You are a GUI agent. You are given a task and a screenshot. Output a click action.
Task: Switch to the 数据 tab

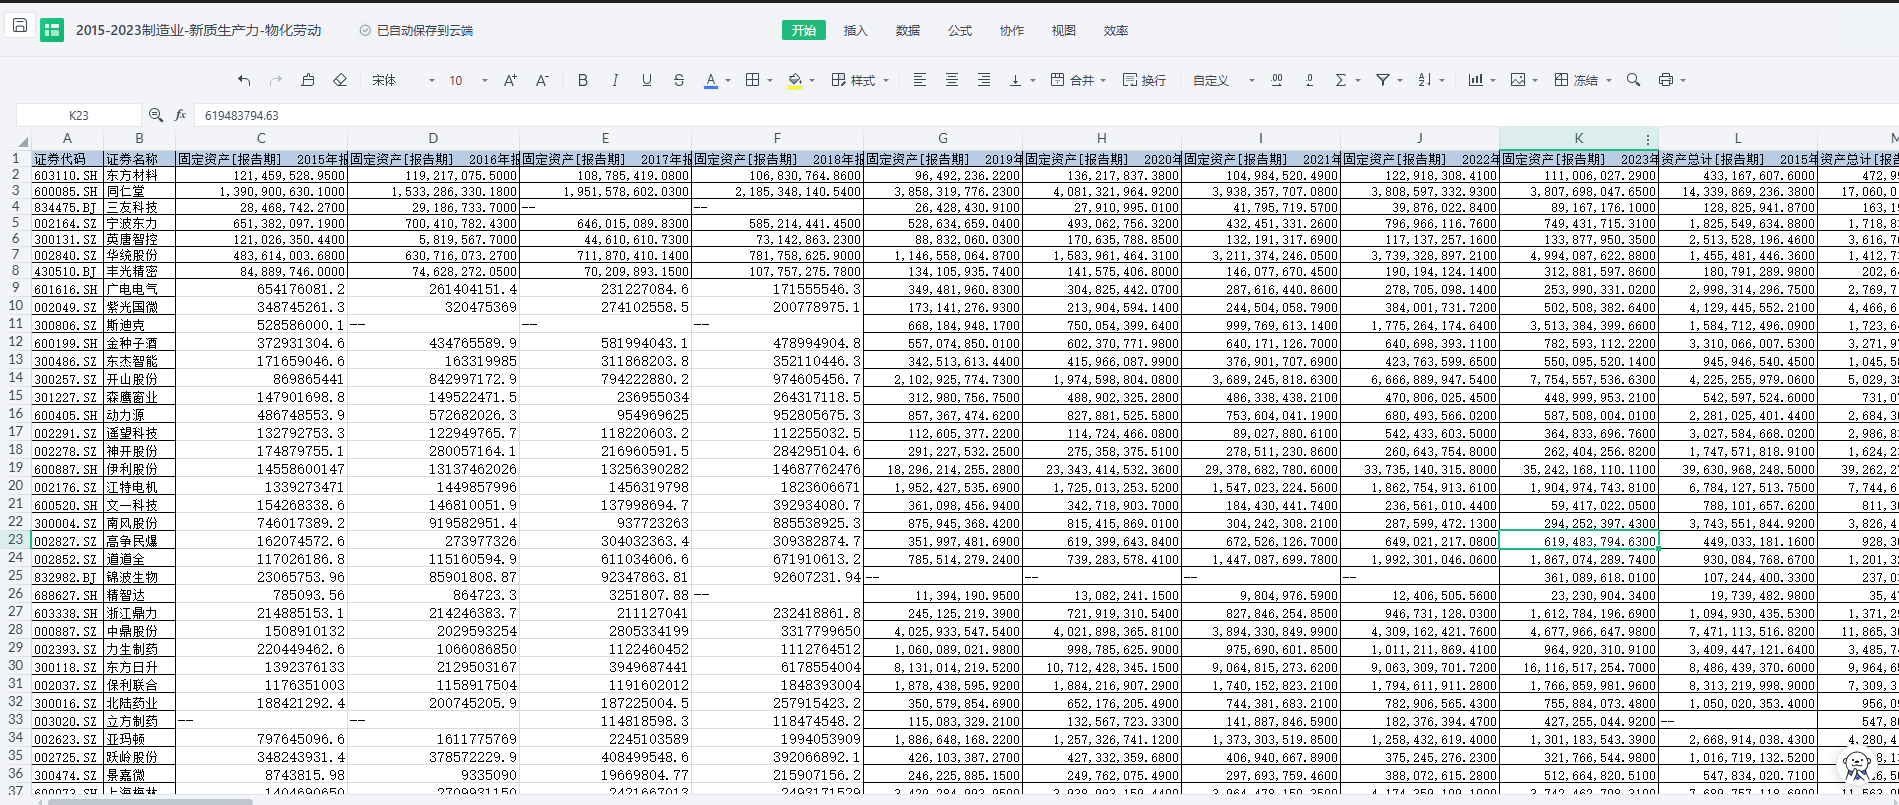pyautogui.click(x=908, y=30)
